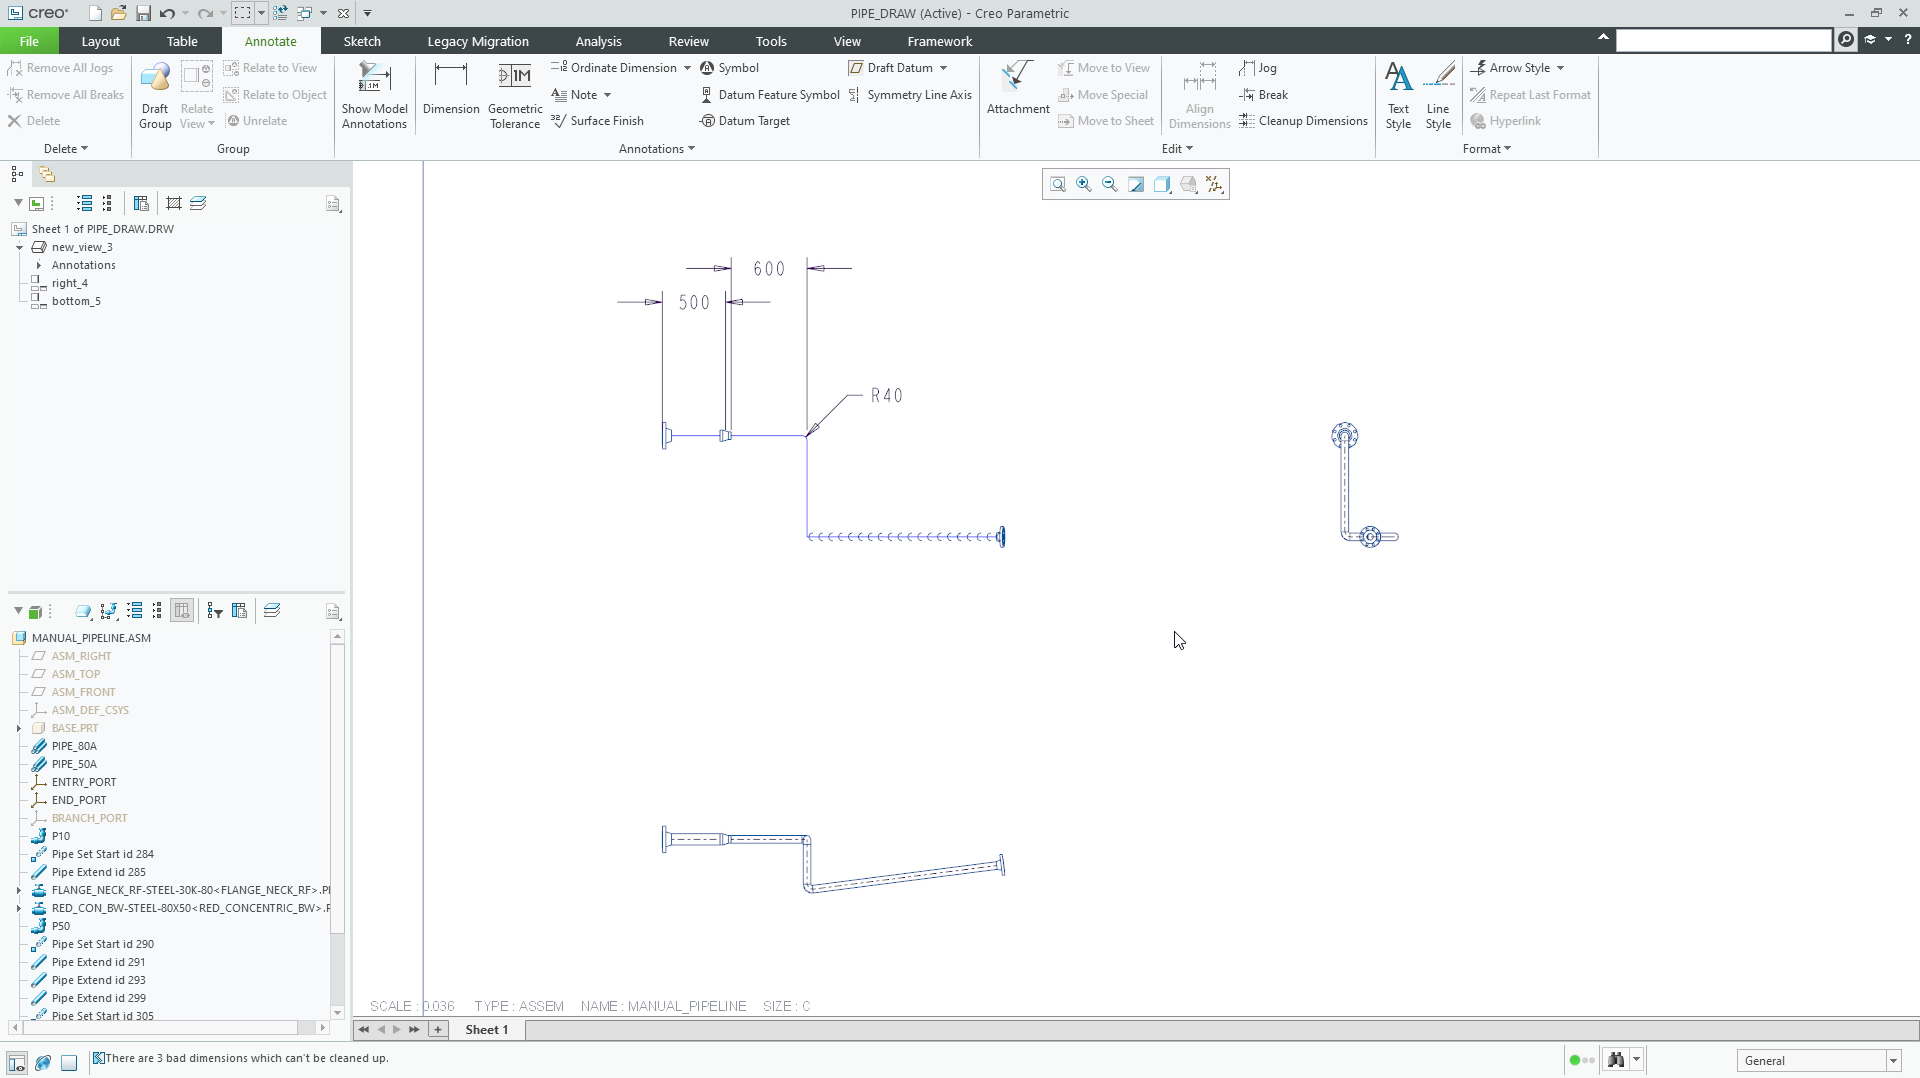This screenshot has height=1078, width=1920.
Task: Open the File menu
Action: [x=29, y=41]
